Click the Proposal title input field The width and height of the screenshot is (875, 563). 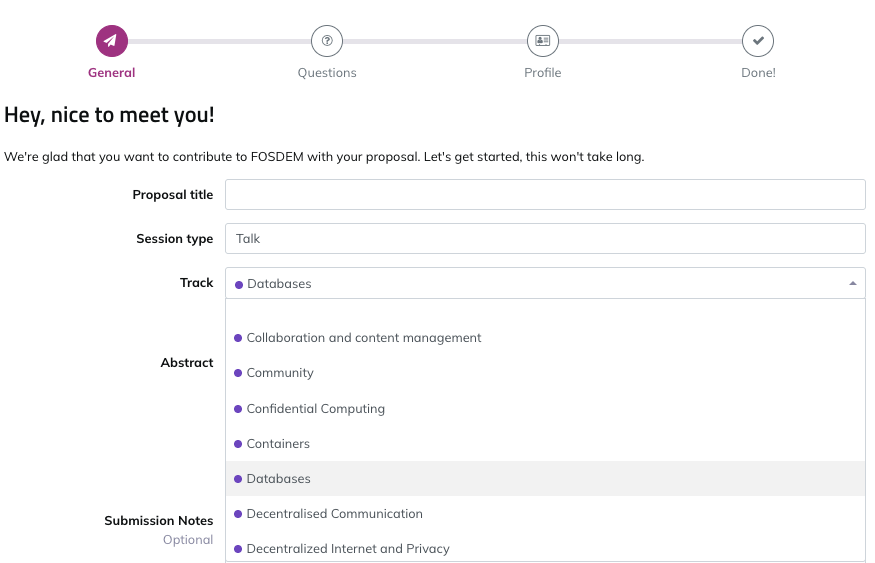(545, 195)
